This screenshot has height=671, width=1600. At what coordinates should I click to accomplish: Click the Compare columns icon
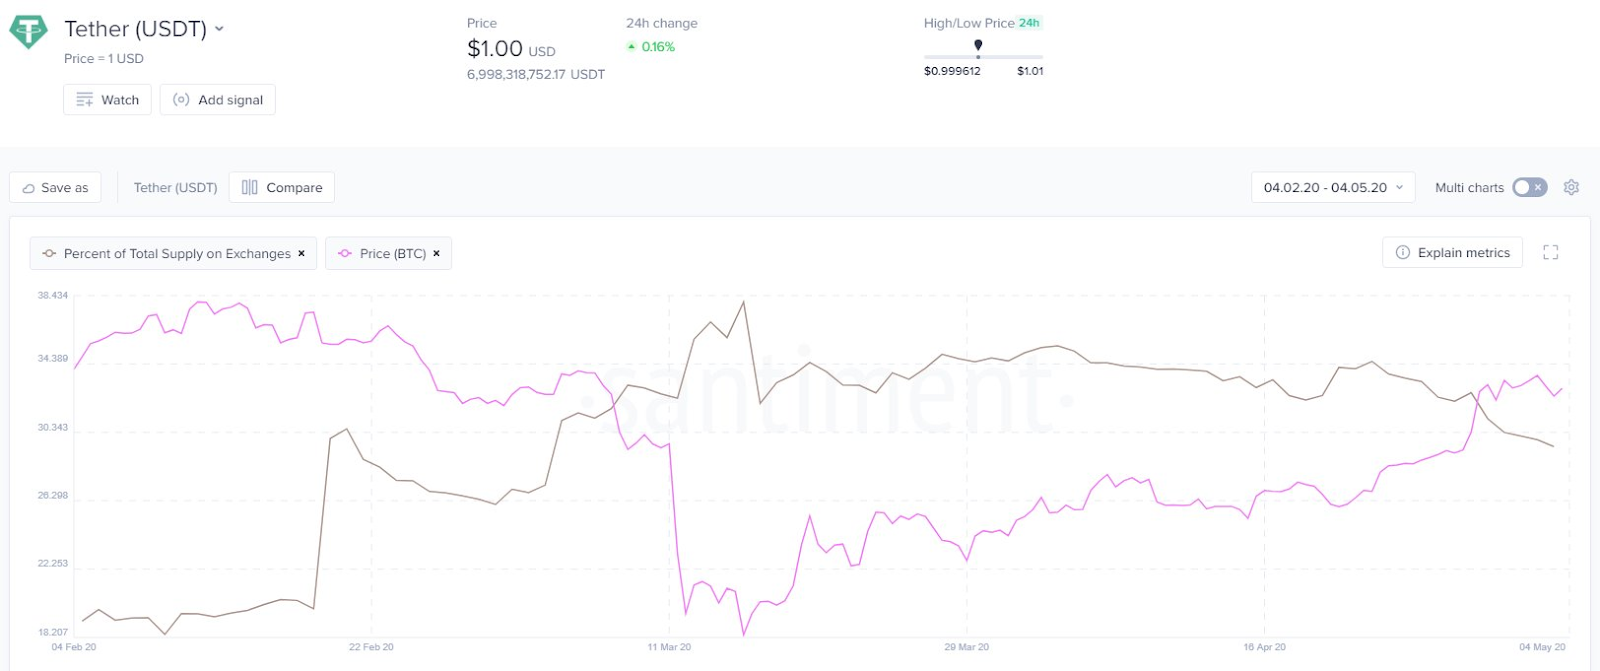250,187
